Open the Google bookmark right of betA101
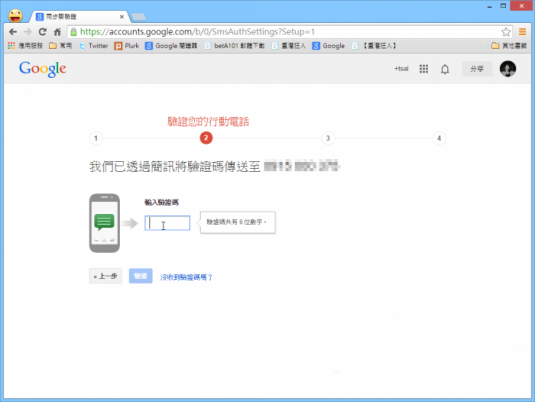 click(329, 45)
